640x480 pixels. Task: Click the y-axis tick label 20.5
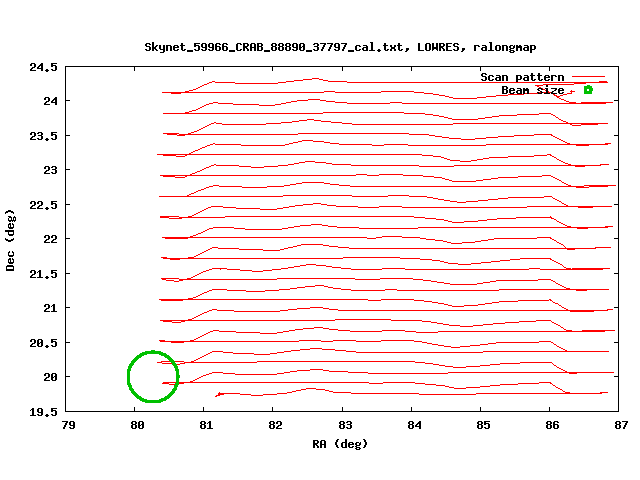click(43, 343)
